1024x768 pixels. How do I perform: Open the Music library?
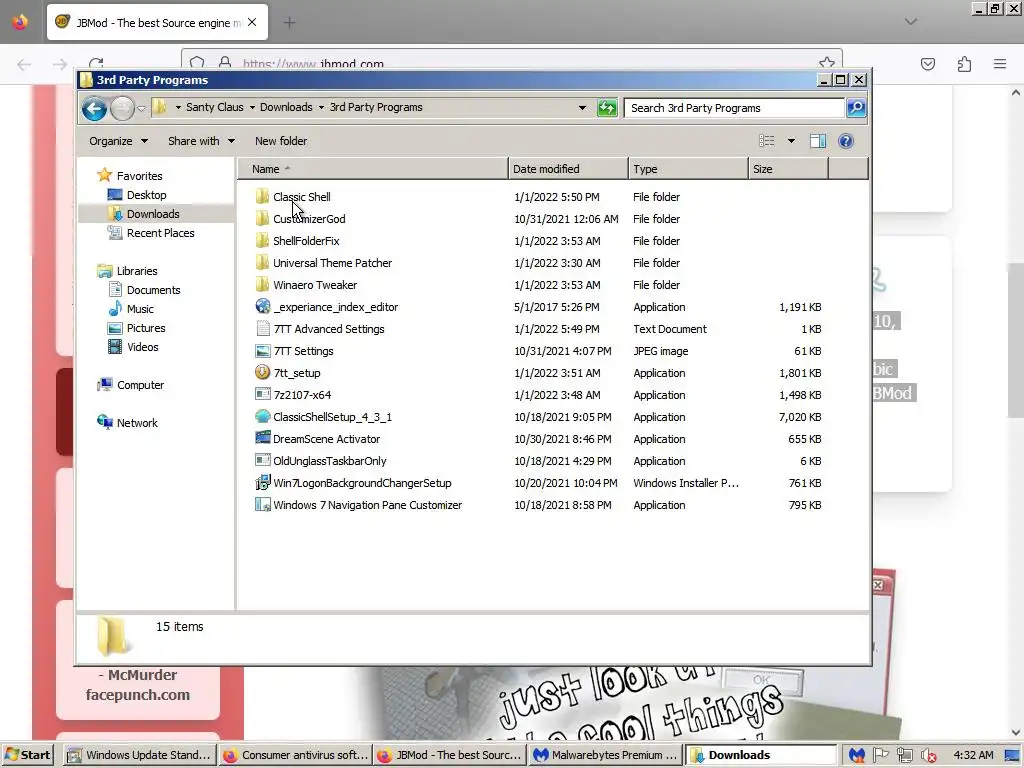pyautogui.click(x=140, y=309)
